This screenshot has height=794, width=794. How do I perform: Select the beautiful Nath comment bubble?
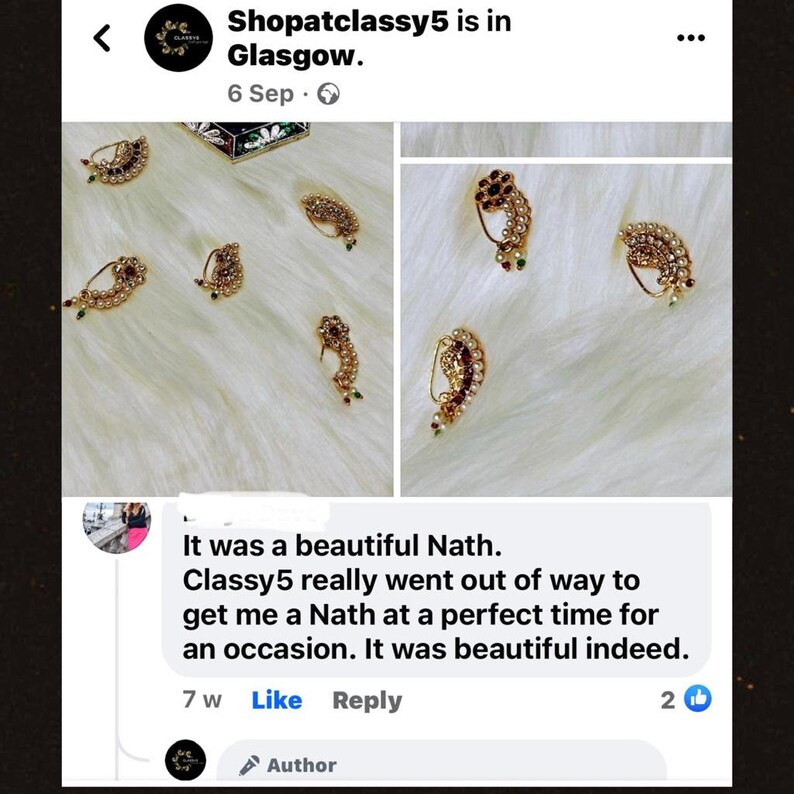[436, 588]
